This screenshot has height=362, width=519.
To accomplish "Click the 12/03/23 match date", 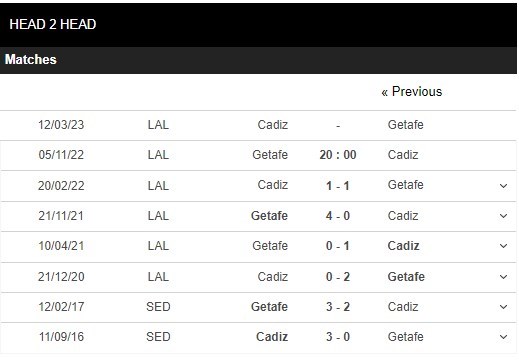I will pyautogui.click(x=61, y=125).
